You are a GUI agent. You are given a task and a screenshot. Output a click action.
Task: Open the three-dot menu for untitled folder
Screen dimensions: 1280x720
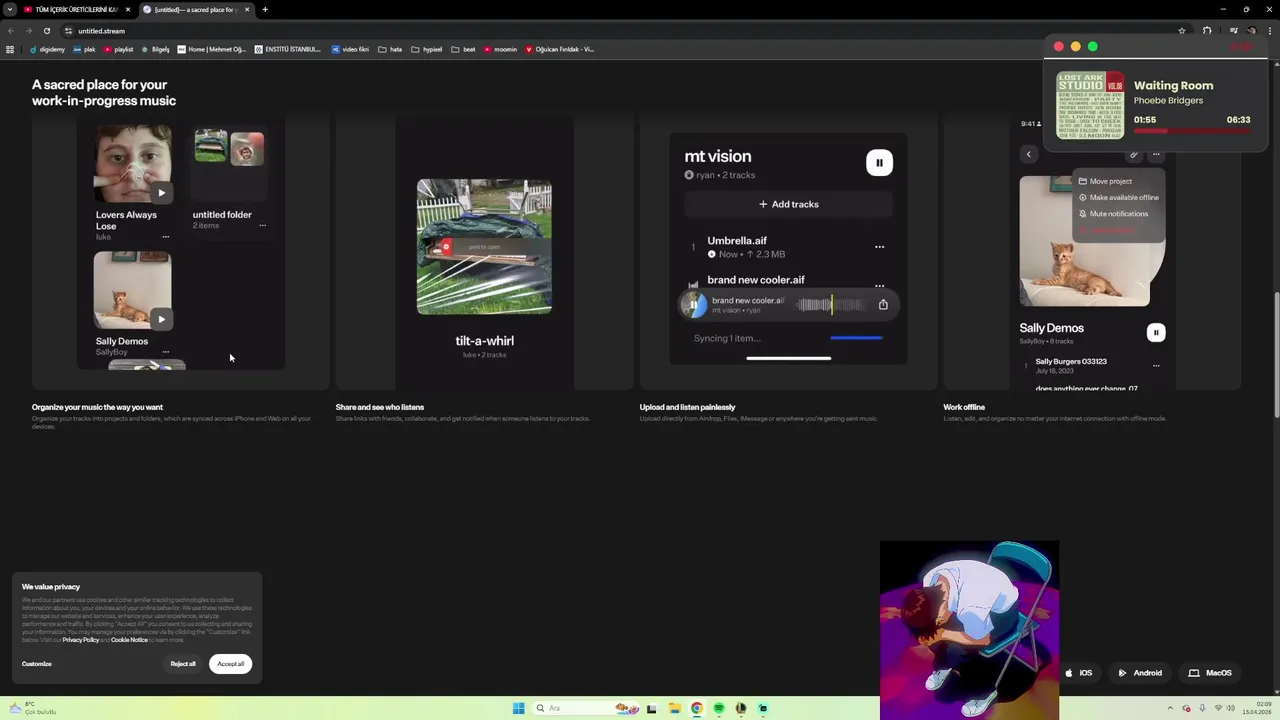(262, 226)
